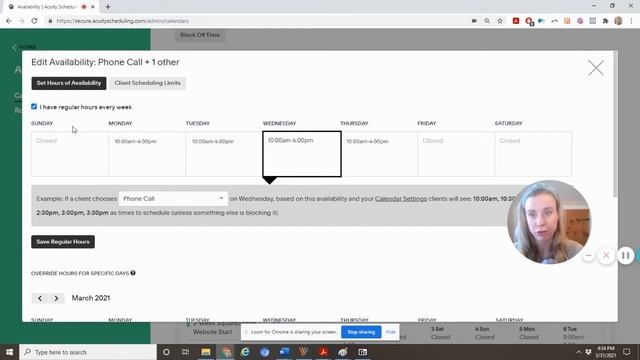Switch to Client Scheduling Limits tab
The image size is (640, 360).
pos(147,83)
